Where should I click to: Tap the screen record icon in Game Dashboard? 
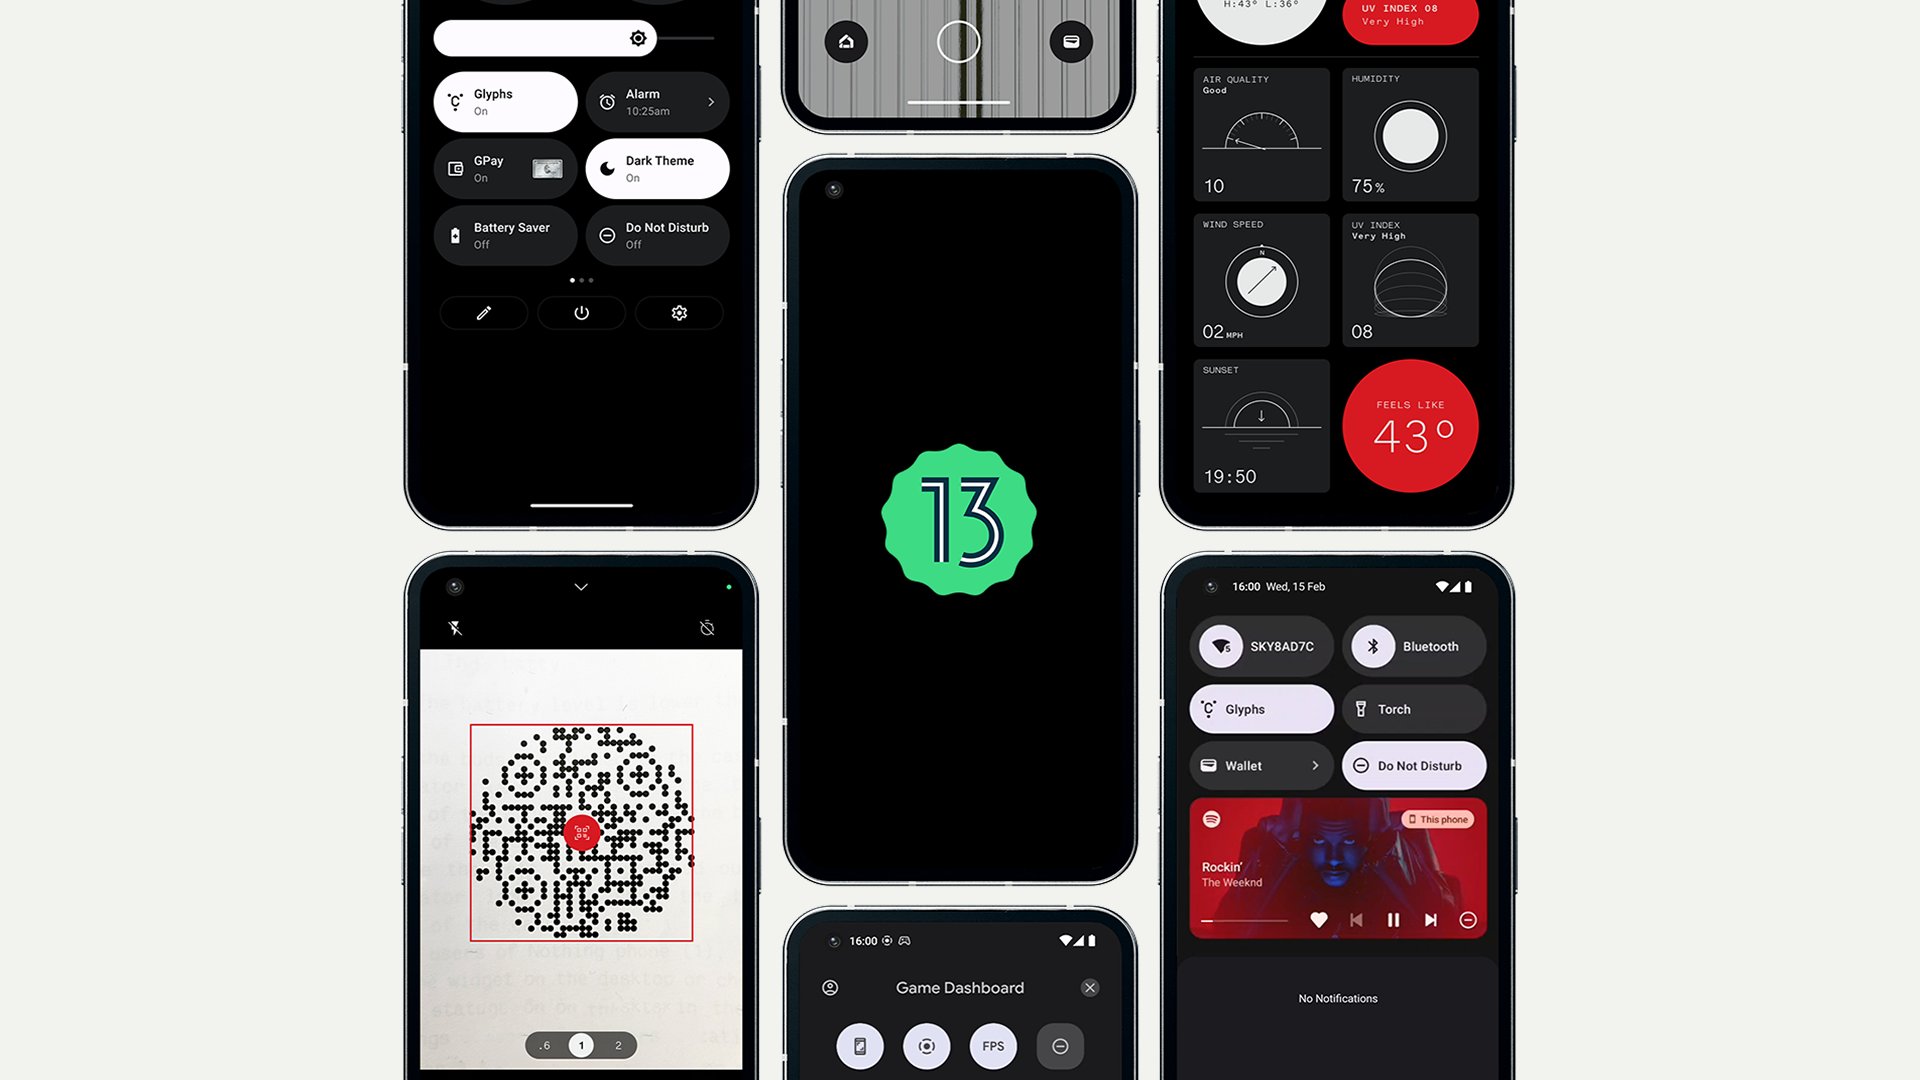pyautogui.click(x=926, y=1046)
